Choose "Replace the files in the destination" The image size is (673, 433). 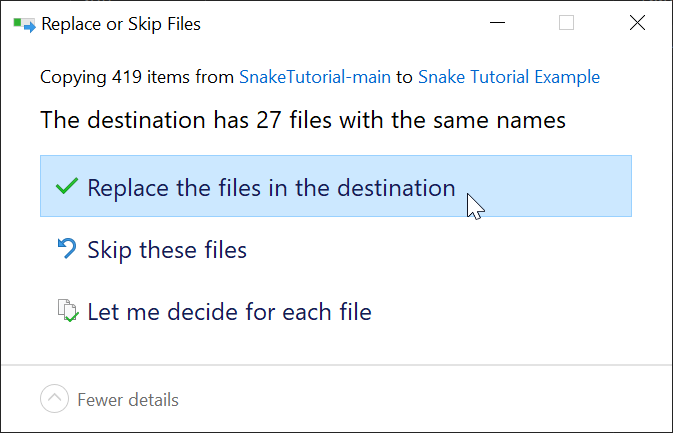point(271,187)
